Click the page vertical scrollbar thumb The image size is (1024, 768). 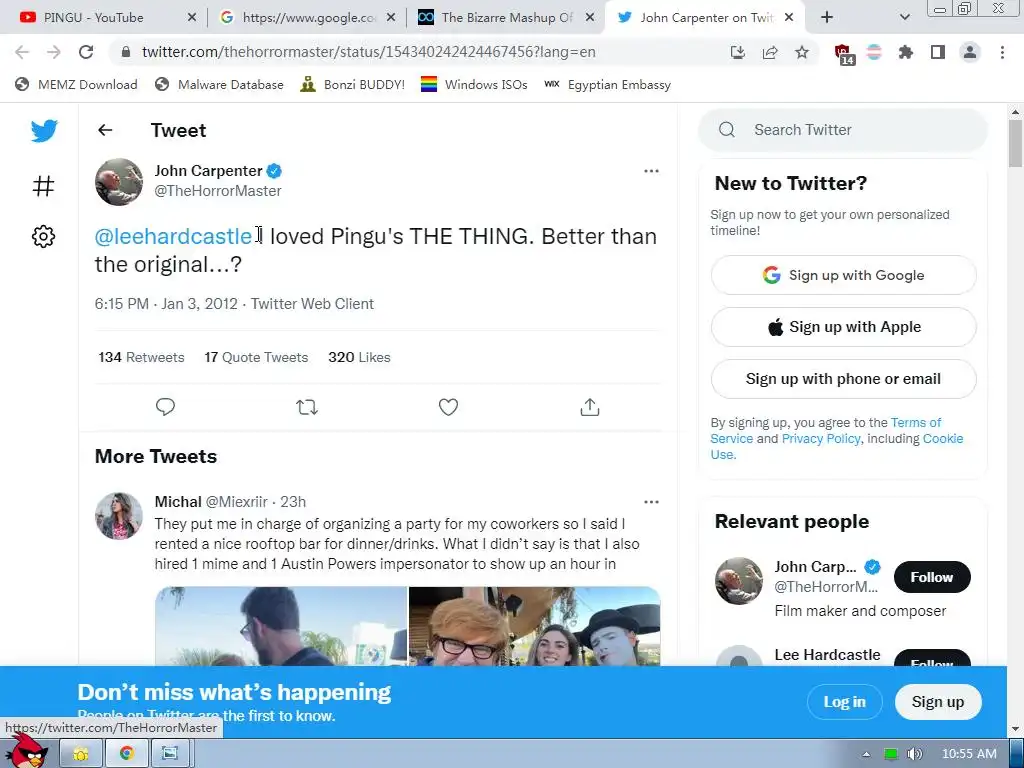[x=1015, y=143]
